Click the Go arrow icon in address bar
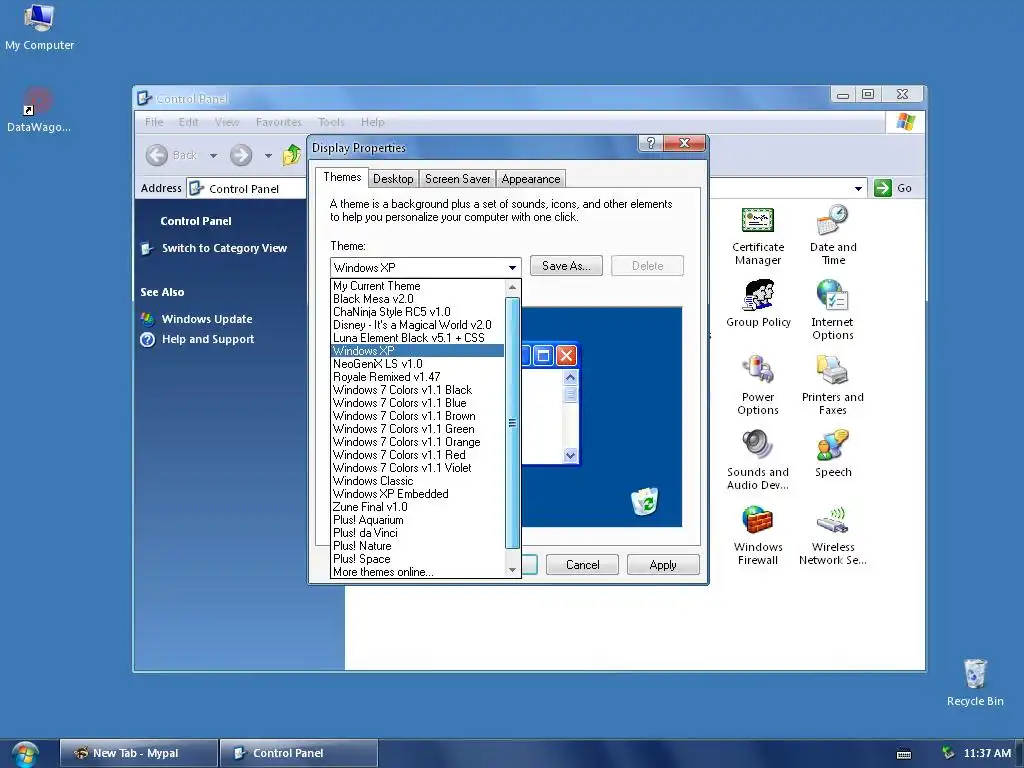Screen dimensions: 1024x768 (883, 188)
